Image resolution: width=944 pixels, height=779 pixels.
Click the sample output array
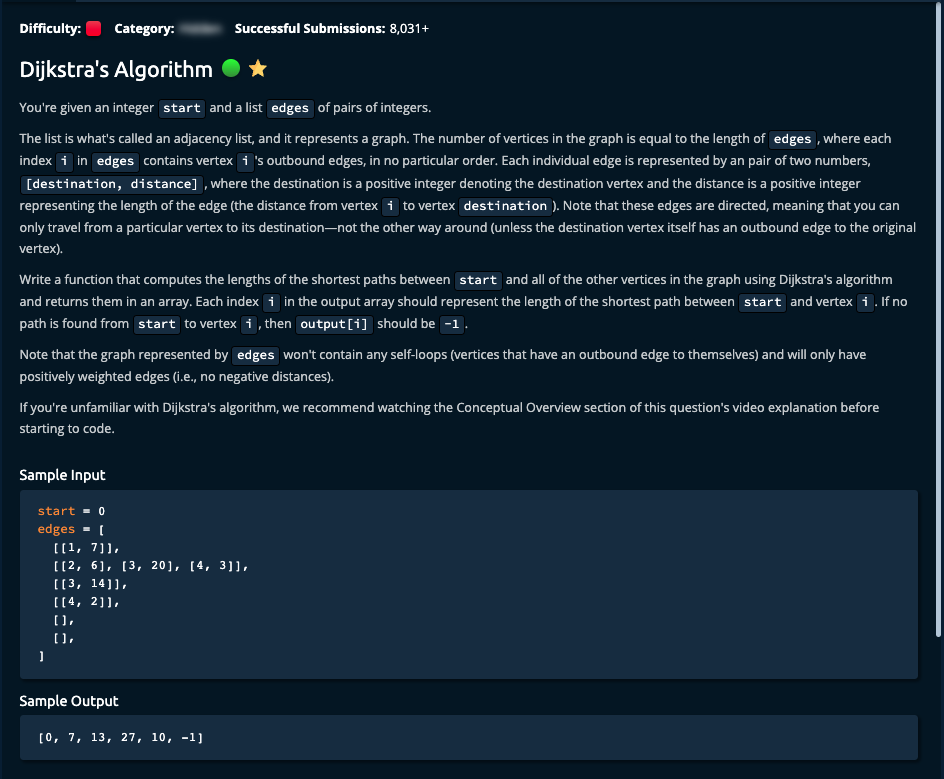point(120,738)
